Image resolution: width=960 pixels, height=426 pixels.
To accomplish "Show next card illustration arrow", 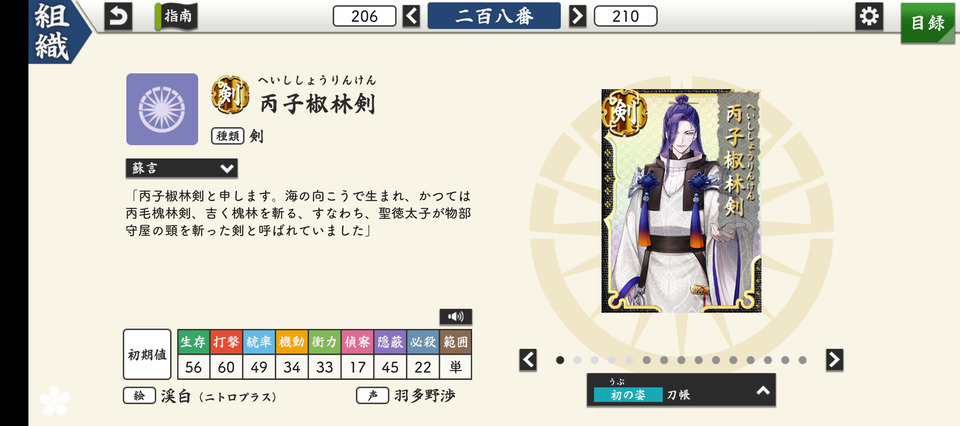I will [x=834, y=360].
